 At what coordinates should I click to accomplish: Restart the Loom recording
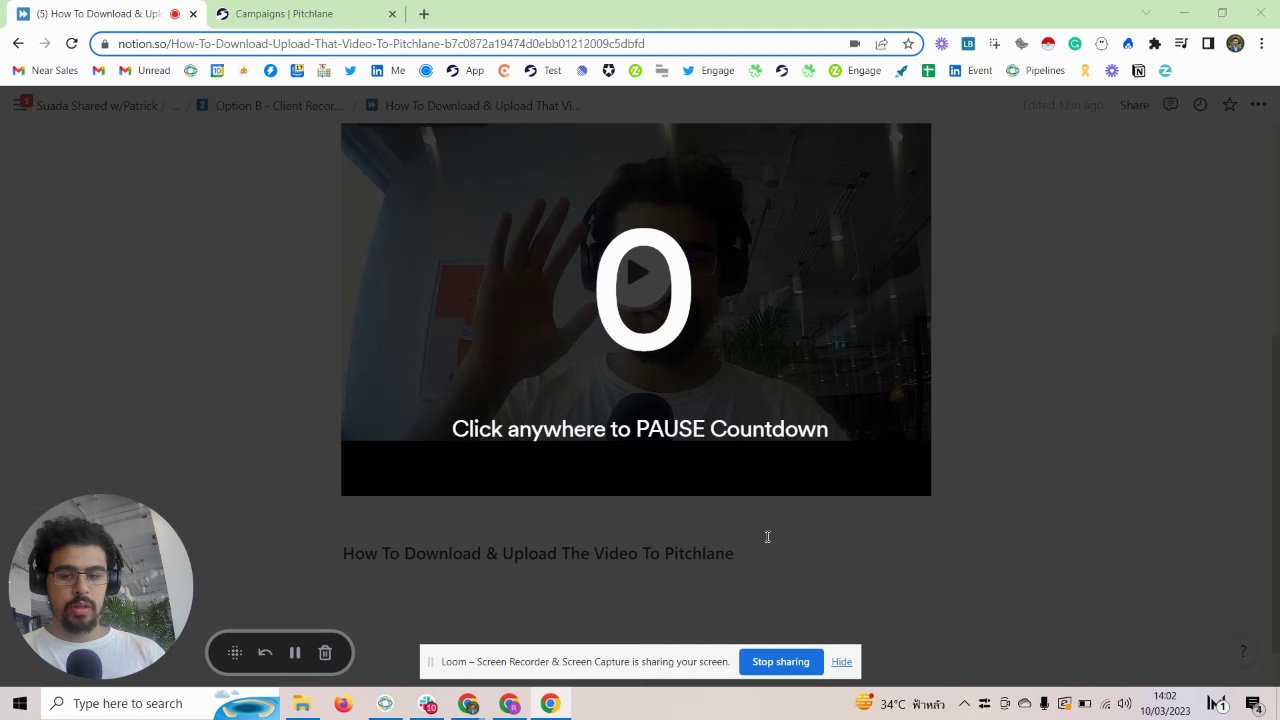pos(265,653)
